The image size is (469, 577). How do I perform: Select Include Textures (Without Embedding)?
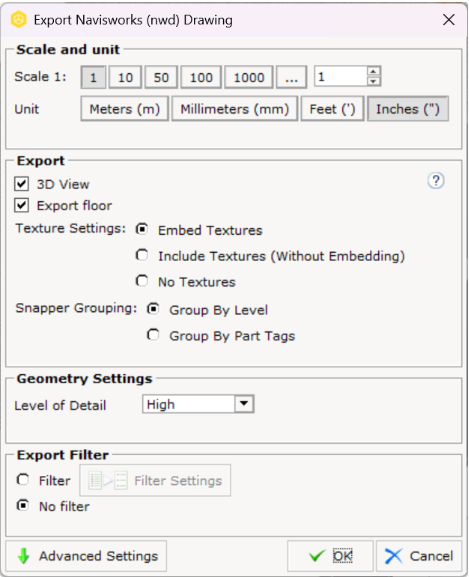[142, 255]
